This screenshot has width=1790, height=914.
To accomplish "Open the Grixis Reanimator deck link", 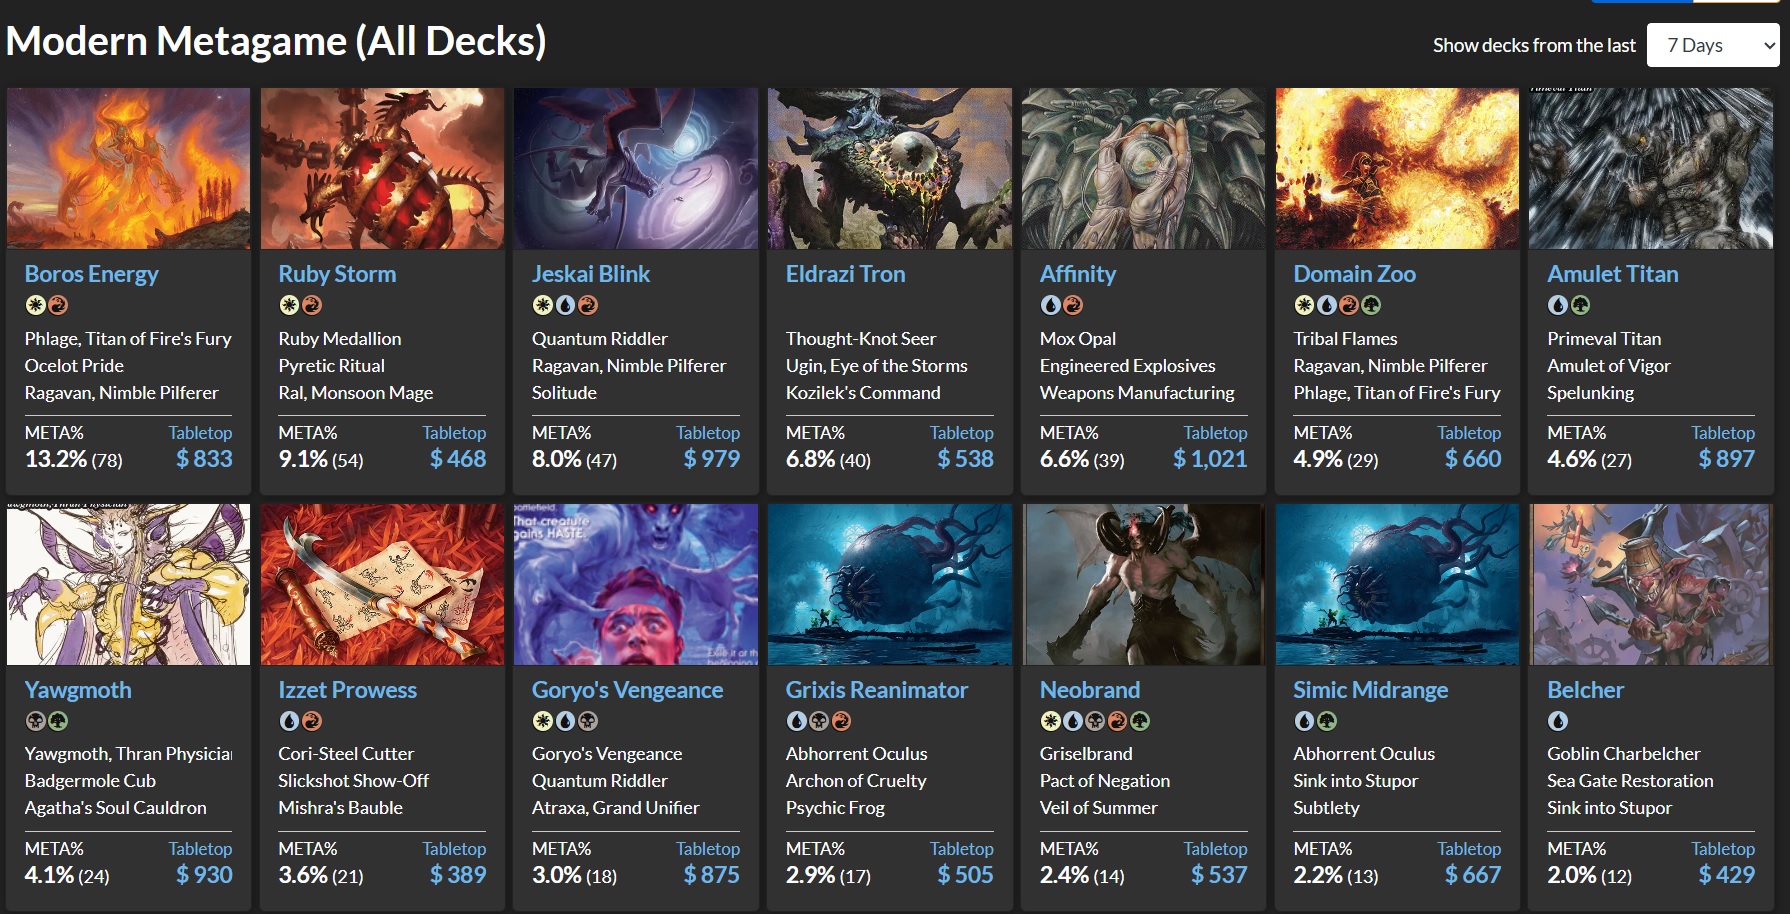I will pos(877,690).
